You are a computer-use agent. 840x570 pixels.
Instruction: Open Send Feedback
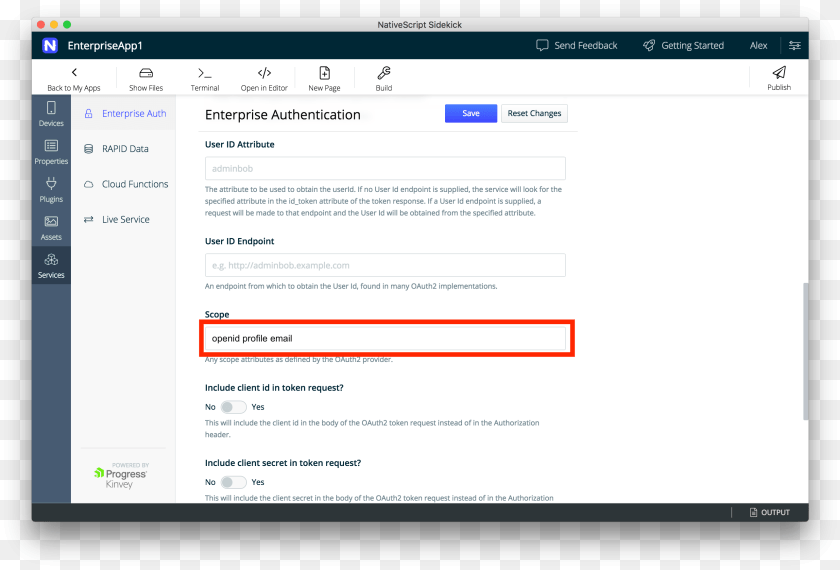click(576, 46)
